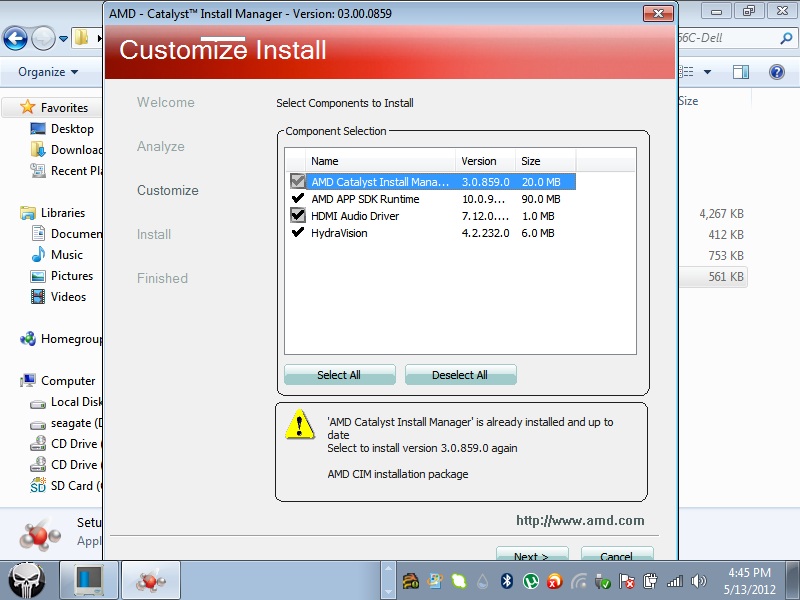
Task: Open Recent Places in Explorer sidebar
Action: coord(65,171)
